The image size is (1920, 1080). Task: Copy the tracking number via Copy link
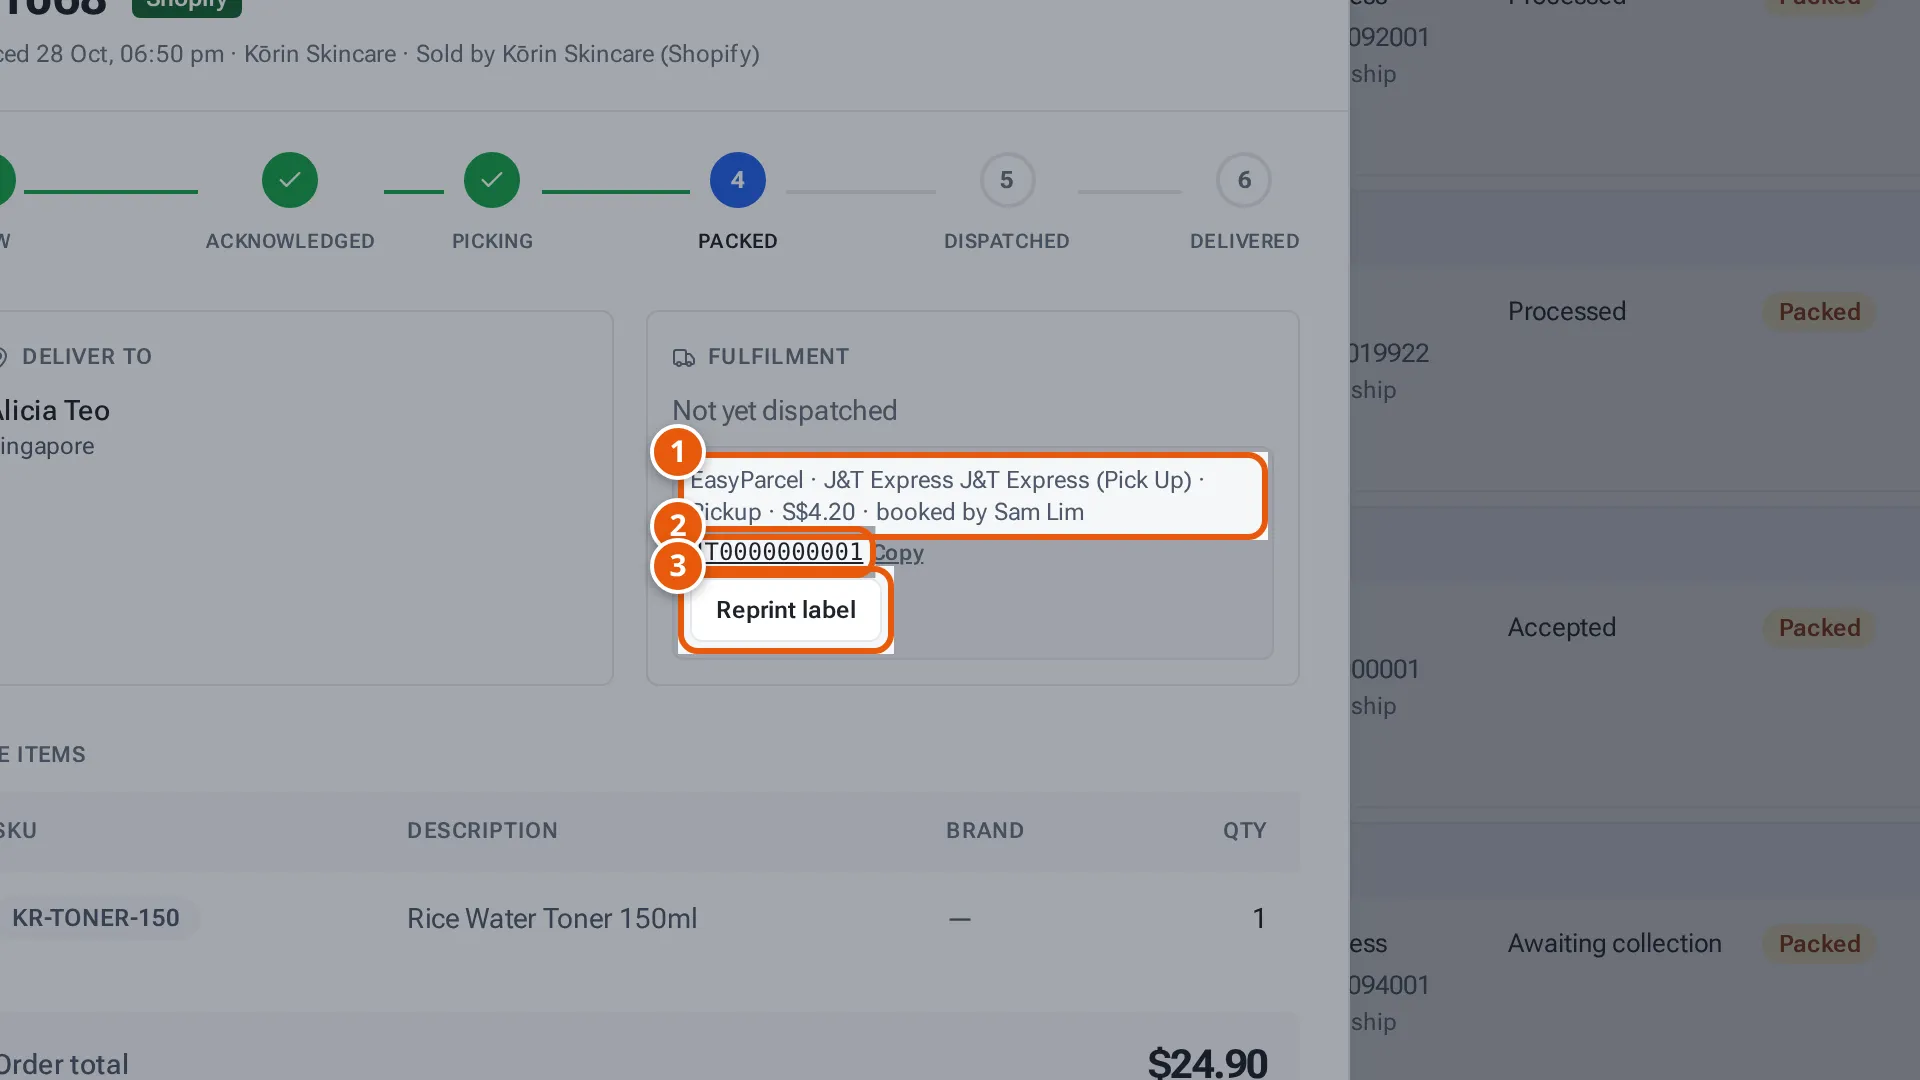[898, 553]
